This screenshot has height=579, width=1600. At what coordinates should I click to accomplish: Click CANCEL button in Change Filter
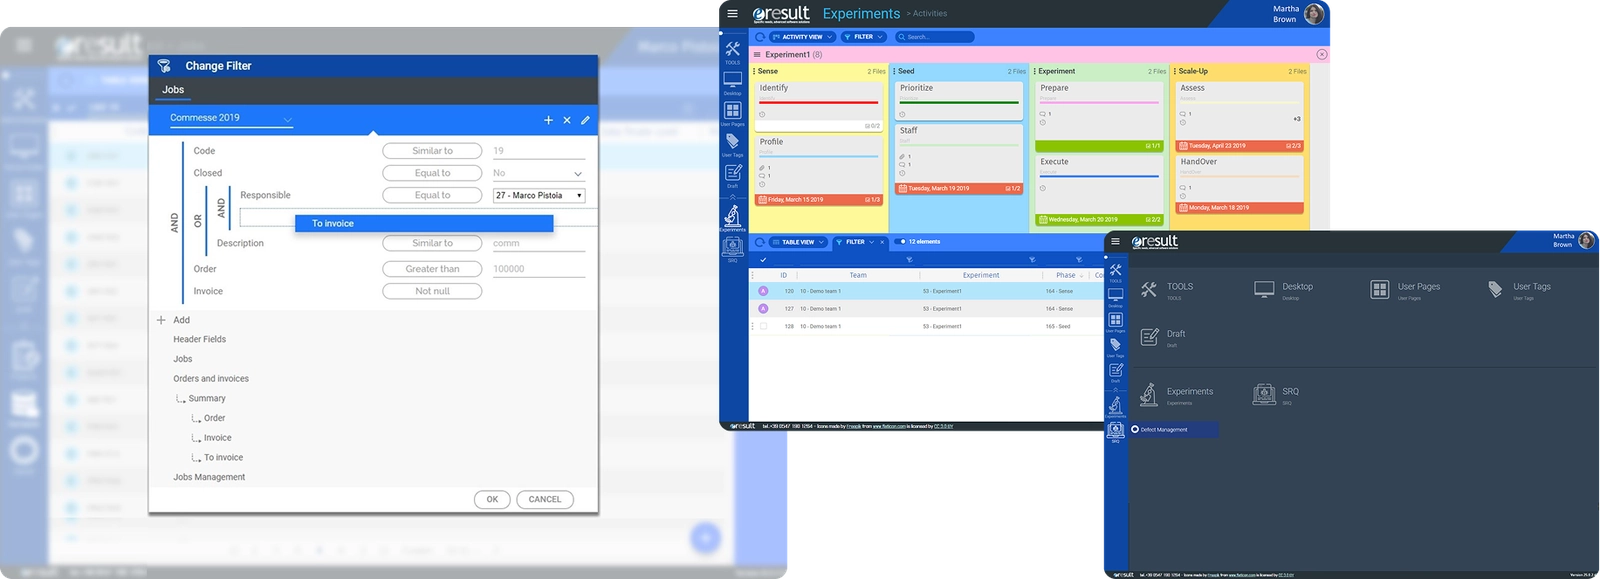(545, 499)
